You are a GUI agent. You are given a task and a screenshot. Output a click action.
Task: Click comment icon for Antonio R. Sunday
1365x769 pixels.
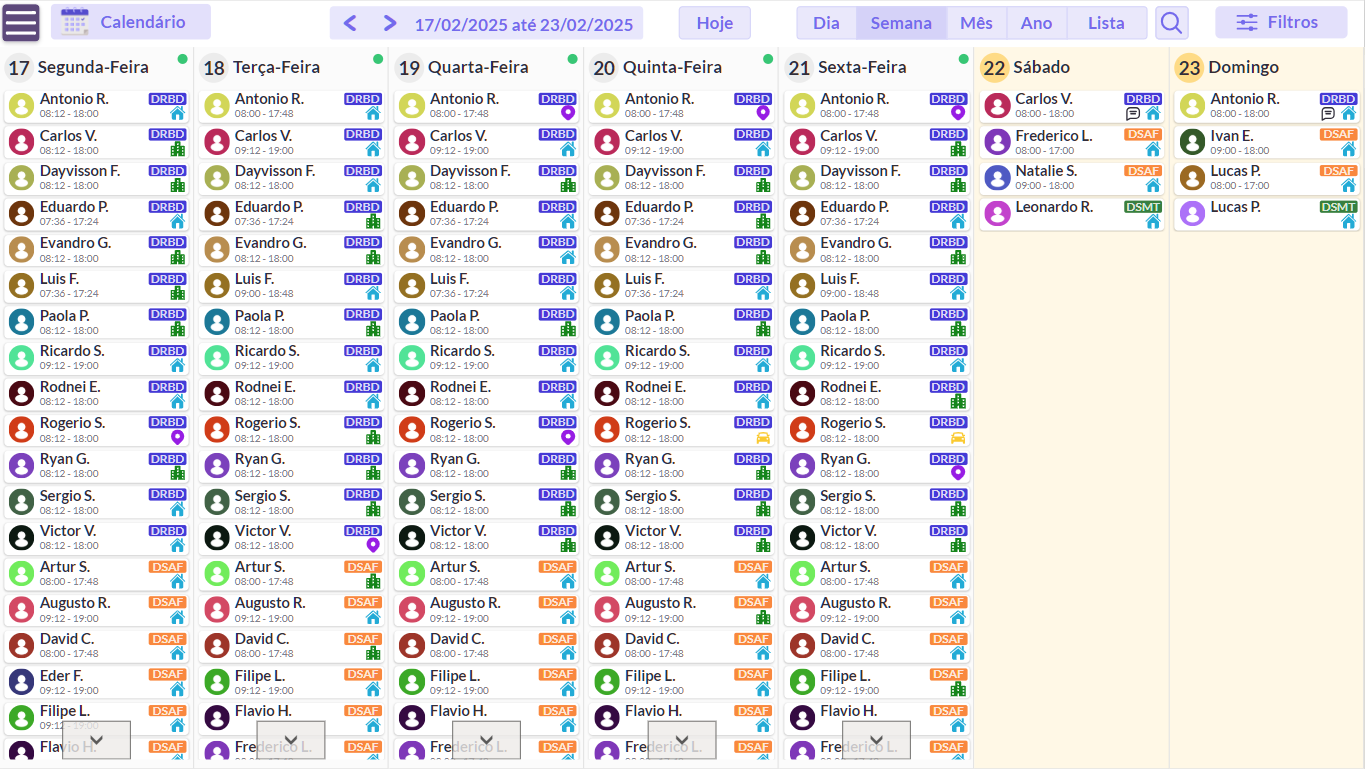tap(1328, 113)
